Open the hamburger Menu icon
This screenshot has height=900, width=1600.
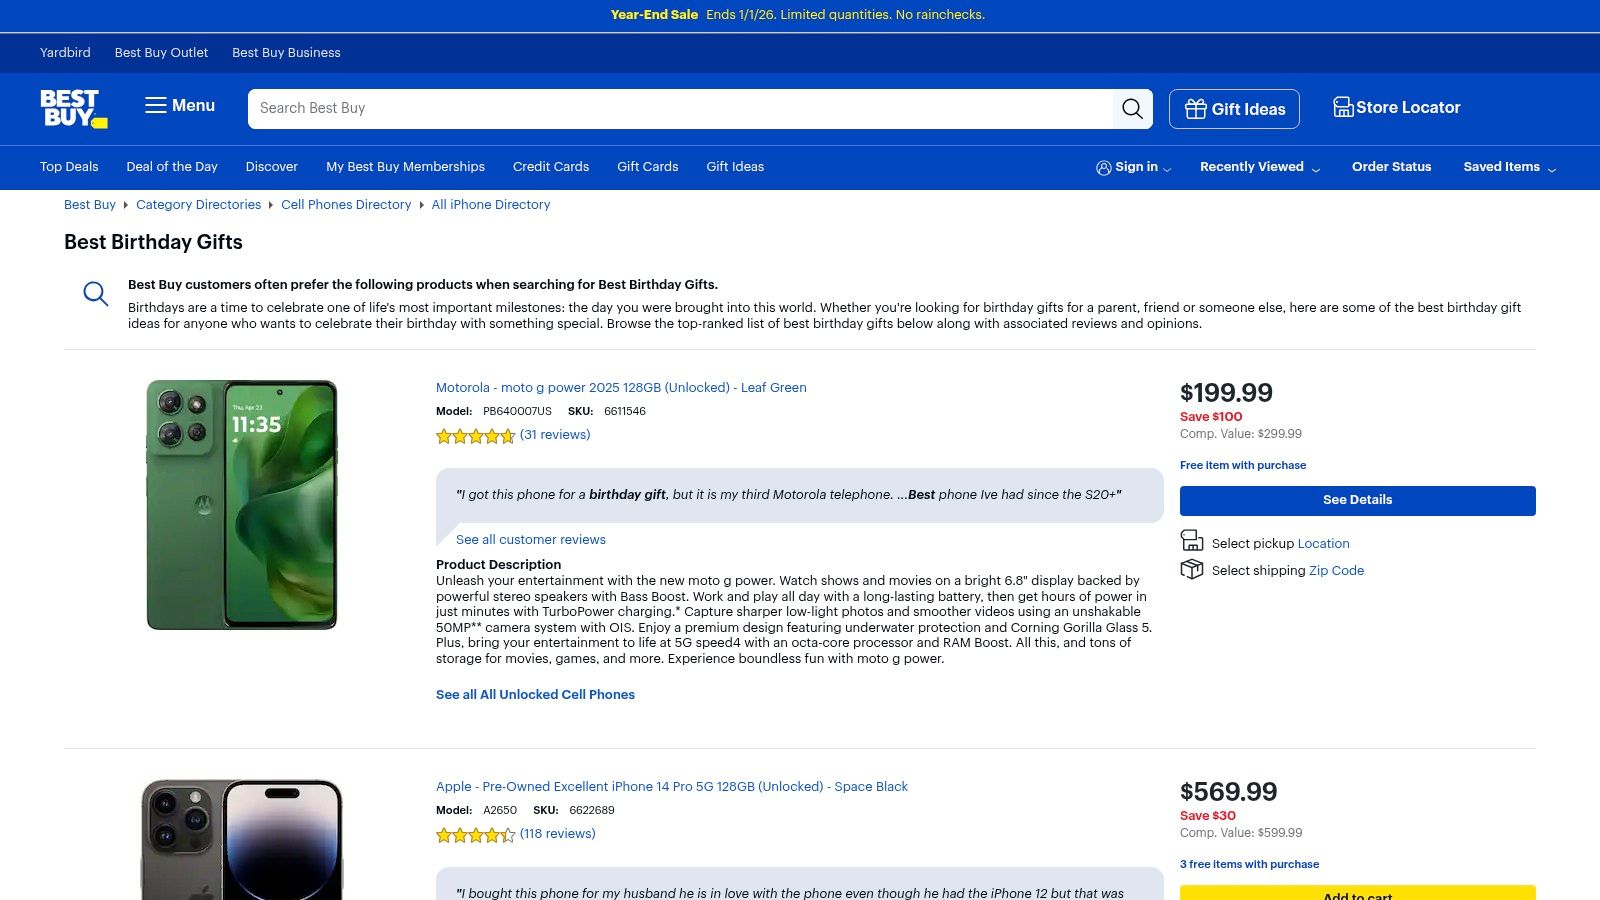click(156, 105)
